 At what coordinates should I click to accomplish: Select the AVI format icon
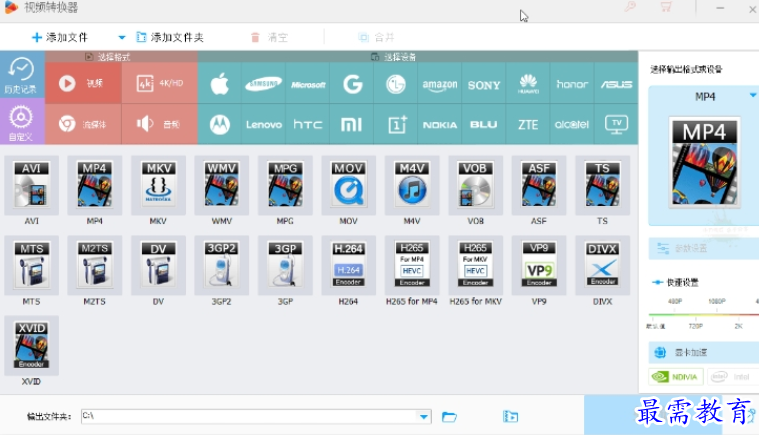tap(31, 185)
